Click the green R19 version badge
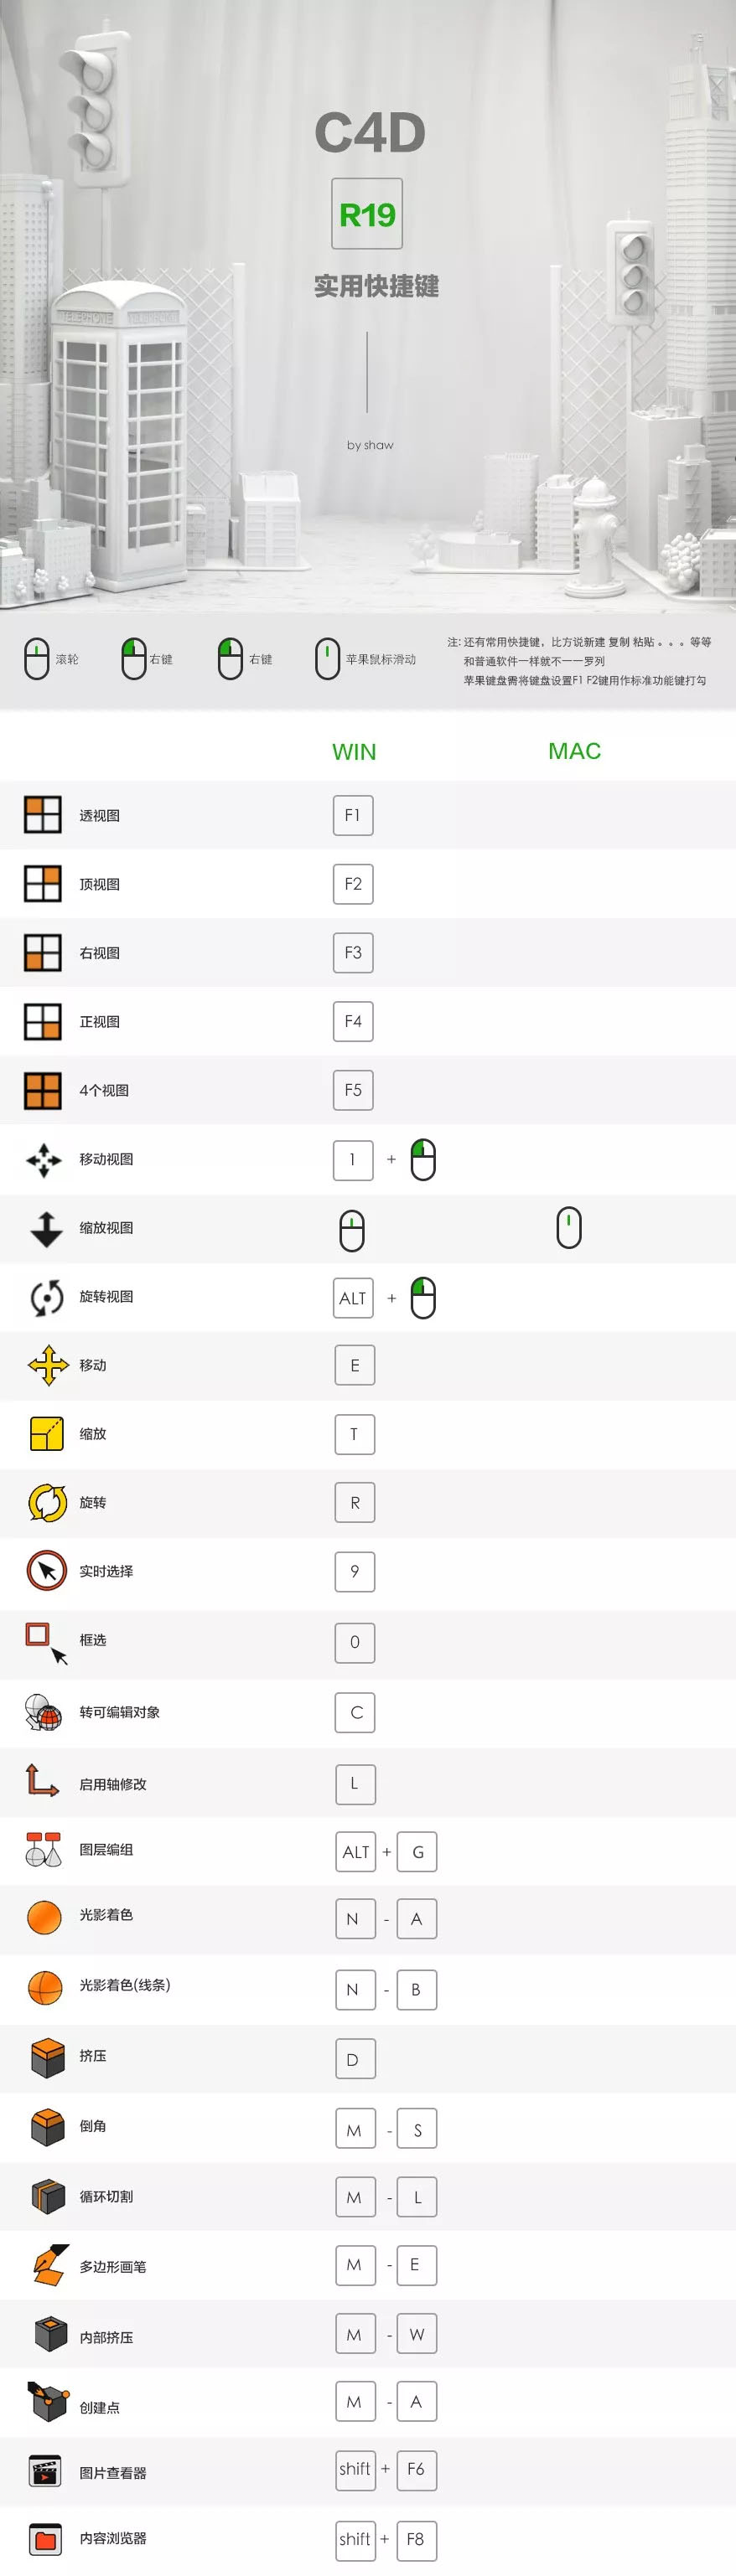Screen dimensions: 736x2576 click(367, 214)
